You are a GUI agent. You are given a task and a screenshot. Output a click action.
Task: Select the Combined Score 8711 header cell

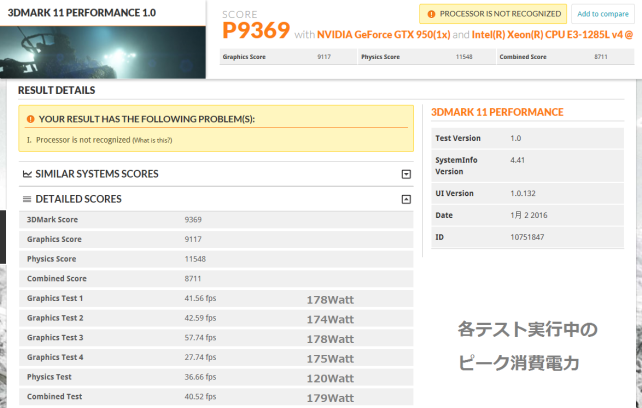click(566, 57)
